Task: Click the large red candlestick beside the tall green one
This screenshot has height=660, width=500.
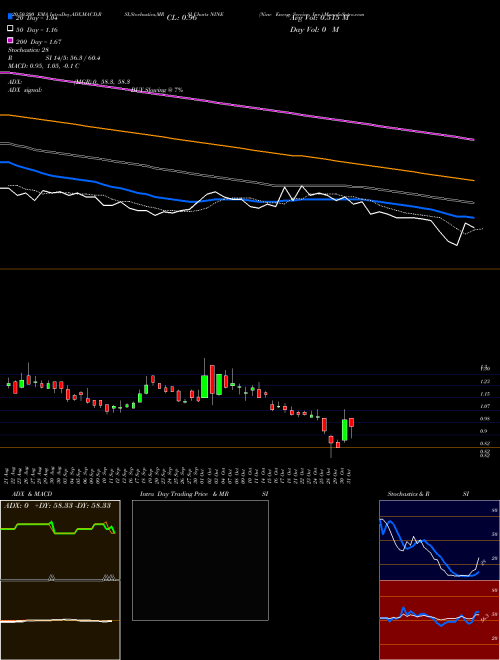Action: [x=213, y=379]
